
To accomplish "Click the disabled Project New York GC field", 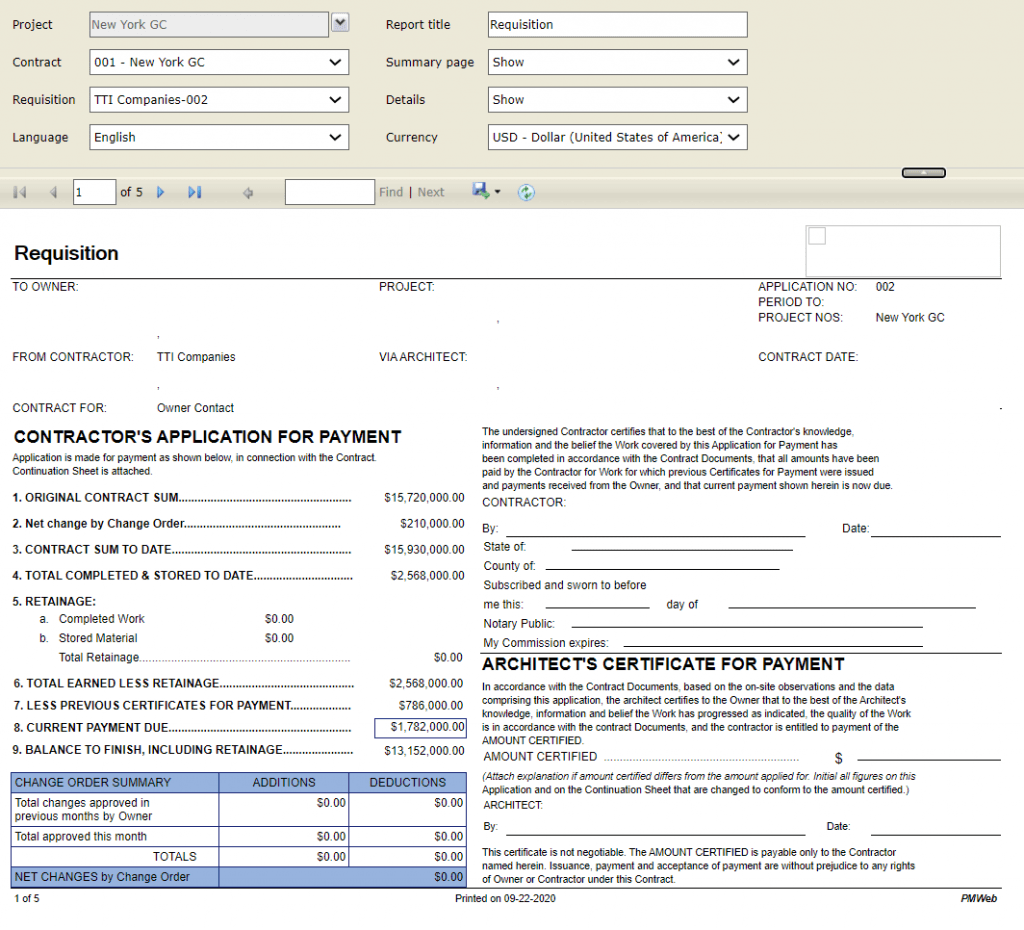I will [x=209, y=24].
